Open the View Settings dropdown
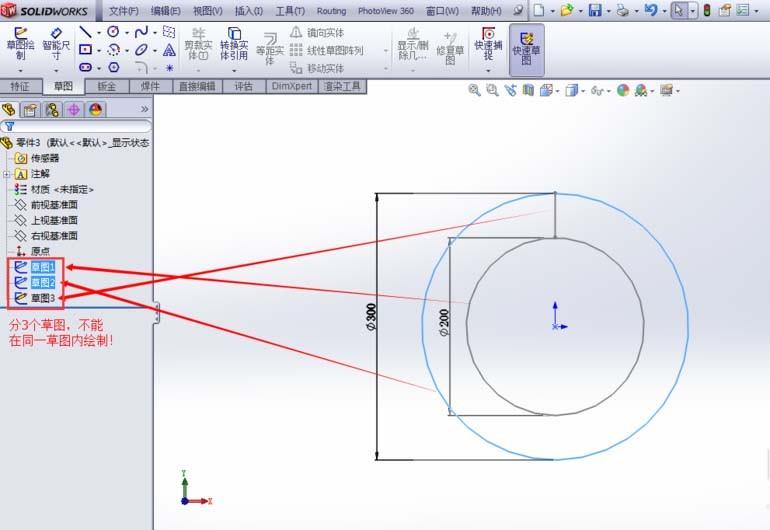Viewport: 770px width, 530px height. tap(678, 91)
